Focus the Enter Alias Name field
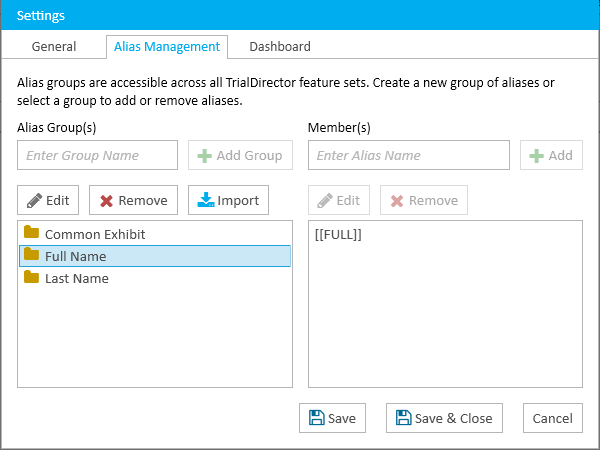The width and height of the screenshot is (600, 450). (x=409, y=155)
